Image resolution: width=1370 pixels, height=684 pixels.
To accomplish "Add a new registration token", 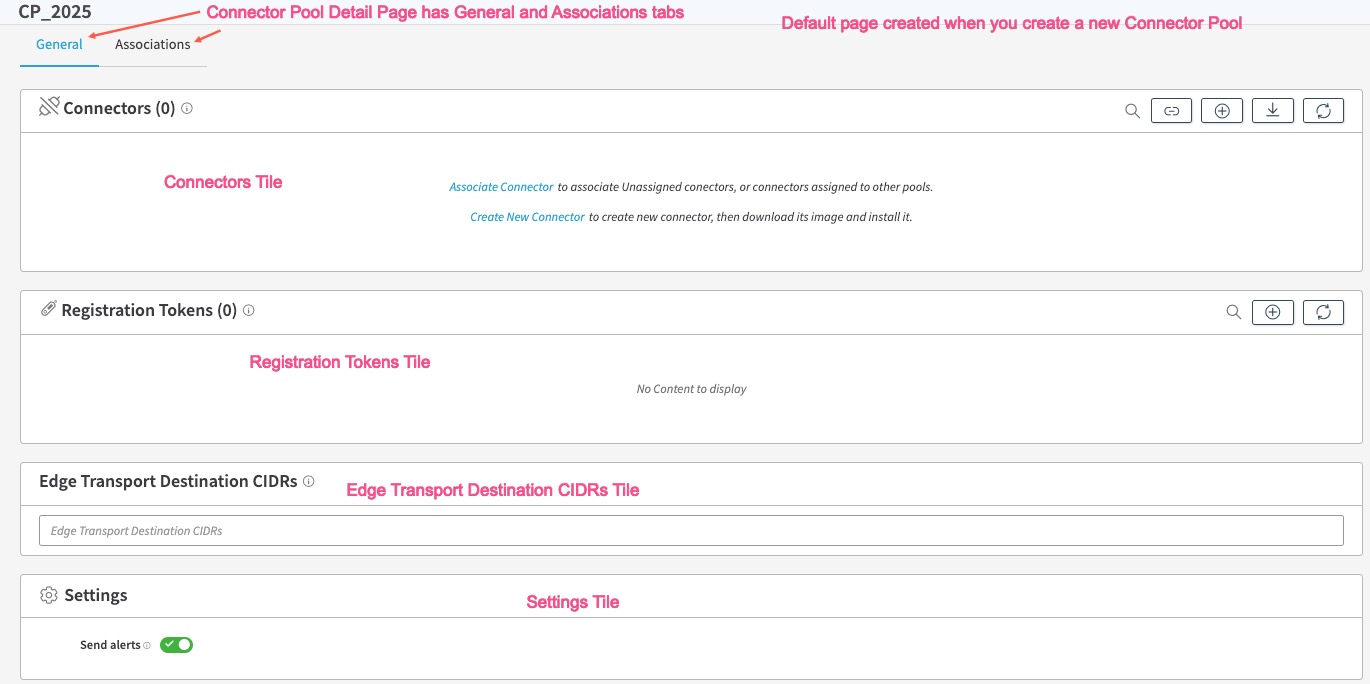I will coord(1272,312).
